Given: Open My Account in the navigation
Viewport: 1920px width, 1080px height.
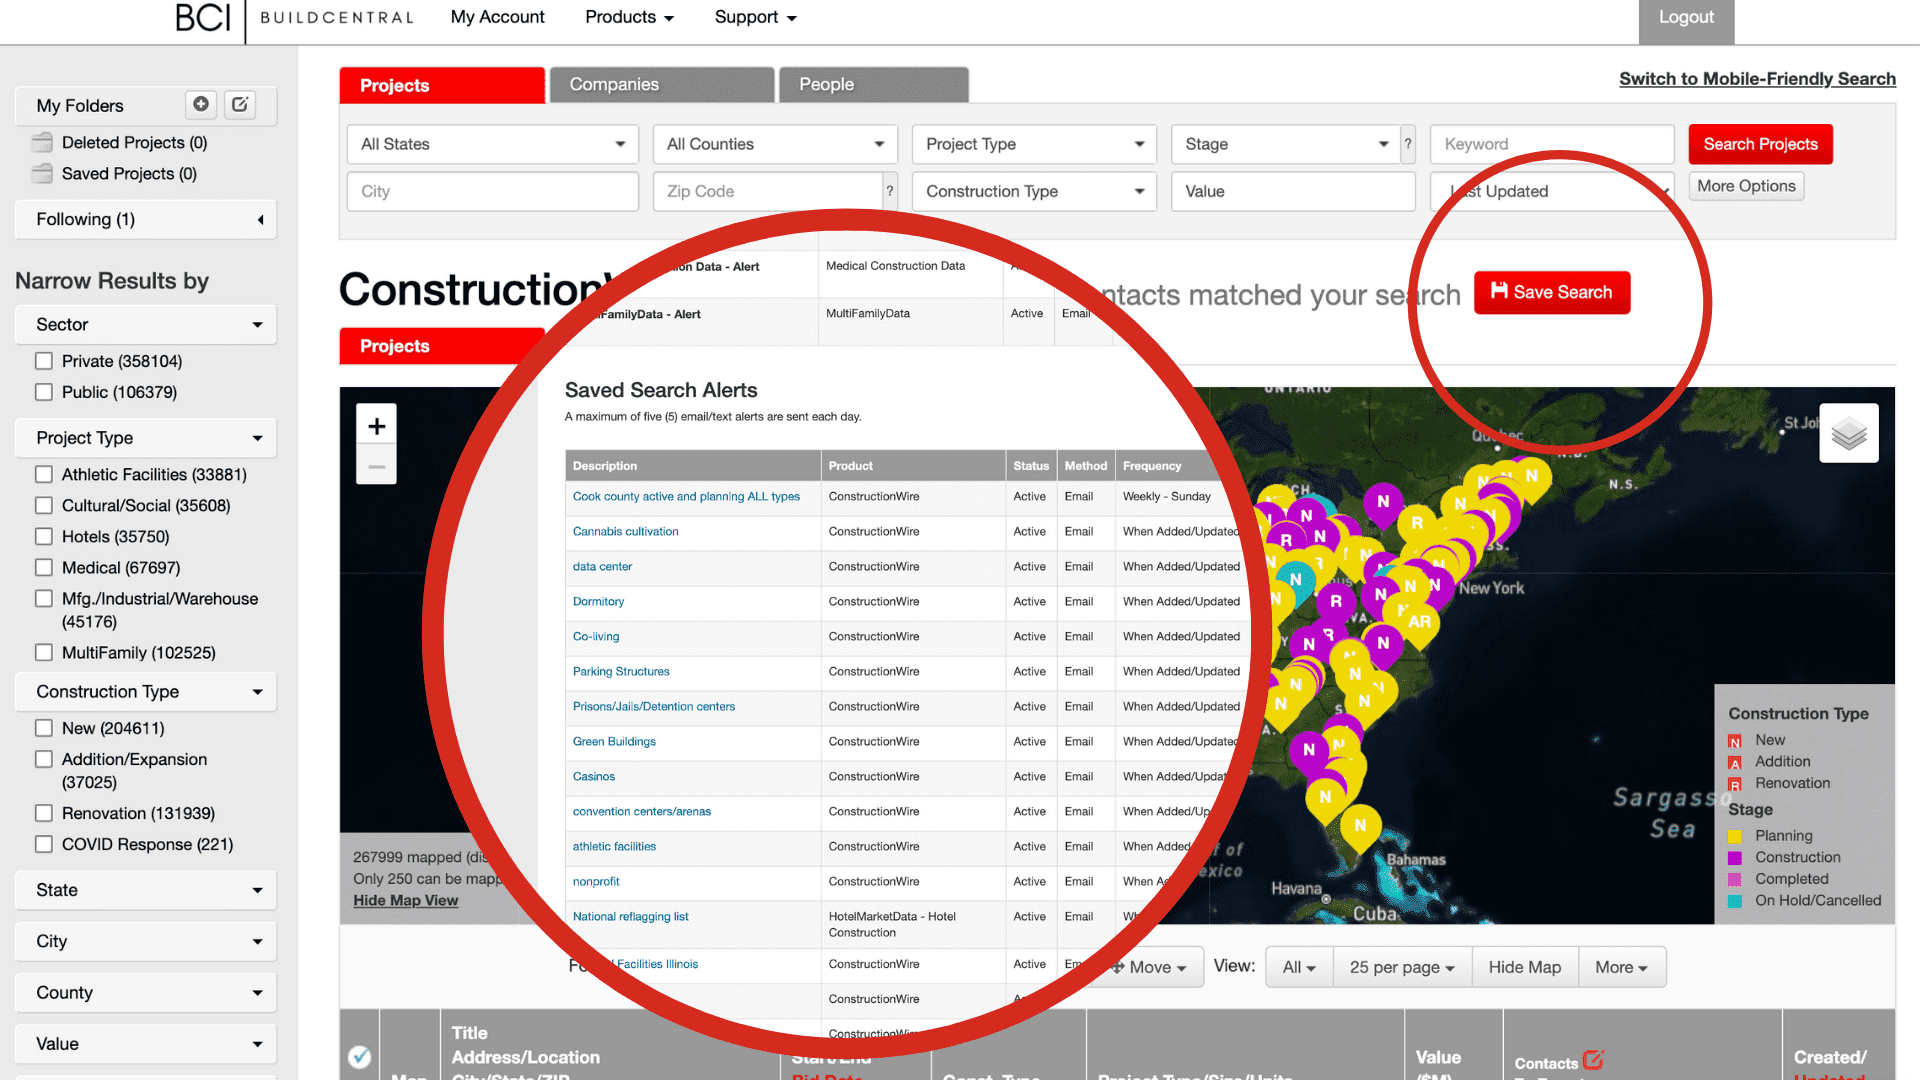Looking at the screenshot, I should pos(497,17).
